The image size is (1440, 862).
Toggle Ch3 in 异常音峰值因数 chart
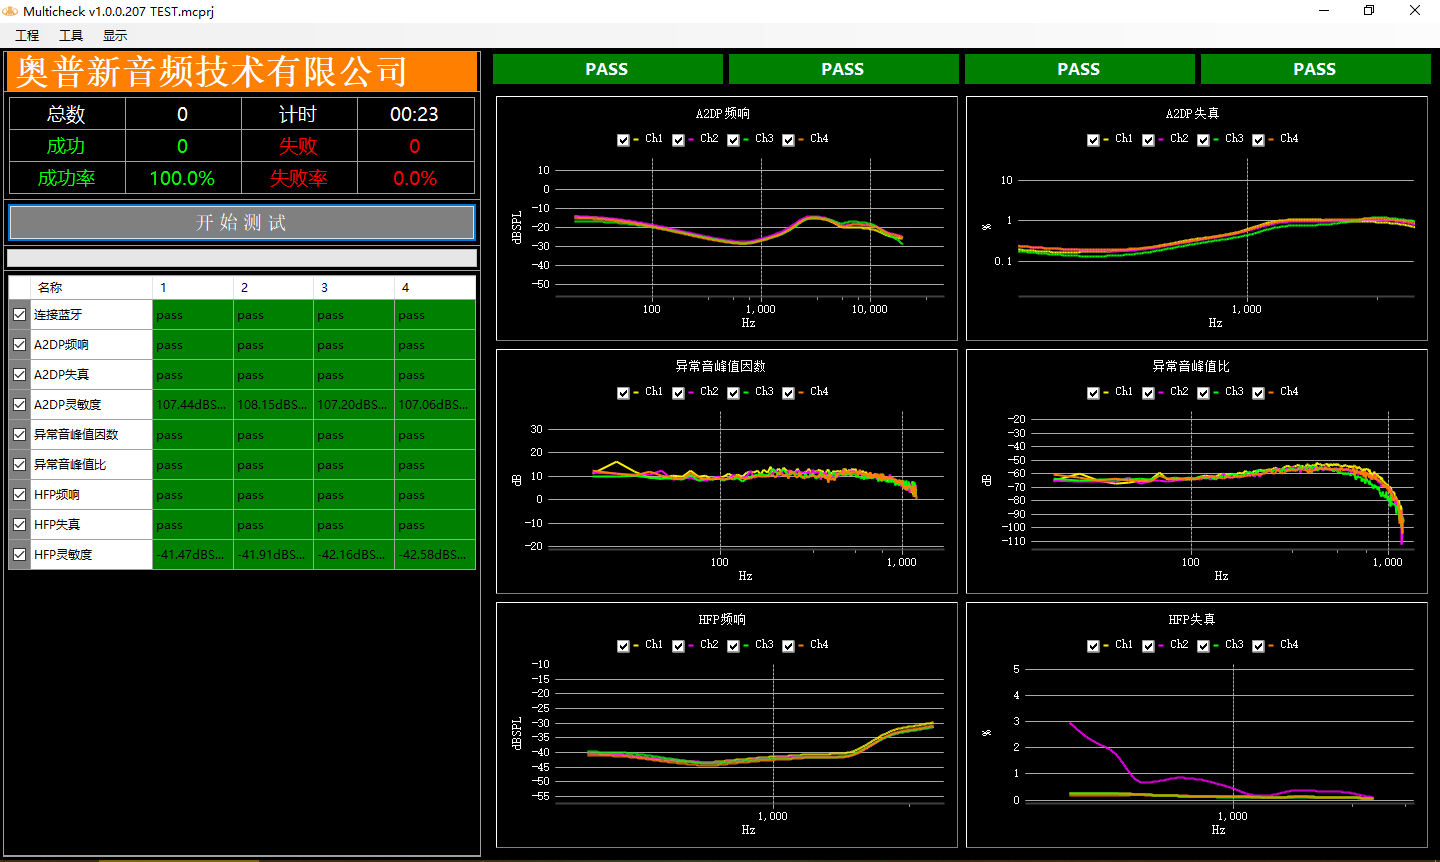tap(733, 393)
